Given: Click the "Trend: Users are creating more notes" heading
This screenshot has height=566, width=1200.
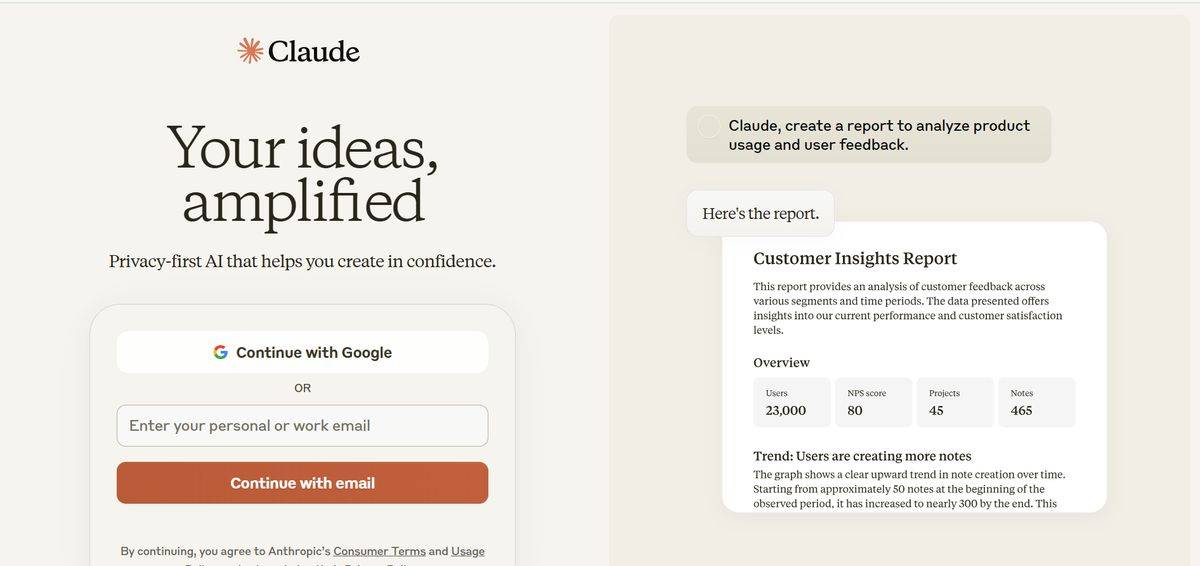Looking at the screenshot, I should click(862, 456).
